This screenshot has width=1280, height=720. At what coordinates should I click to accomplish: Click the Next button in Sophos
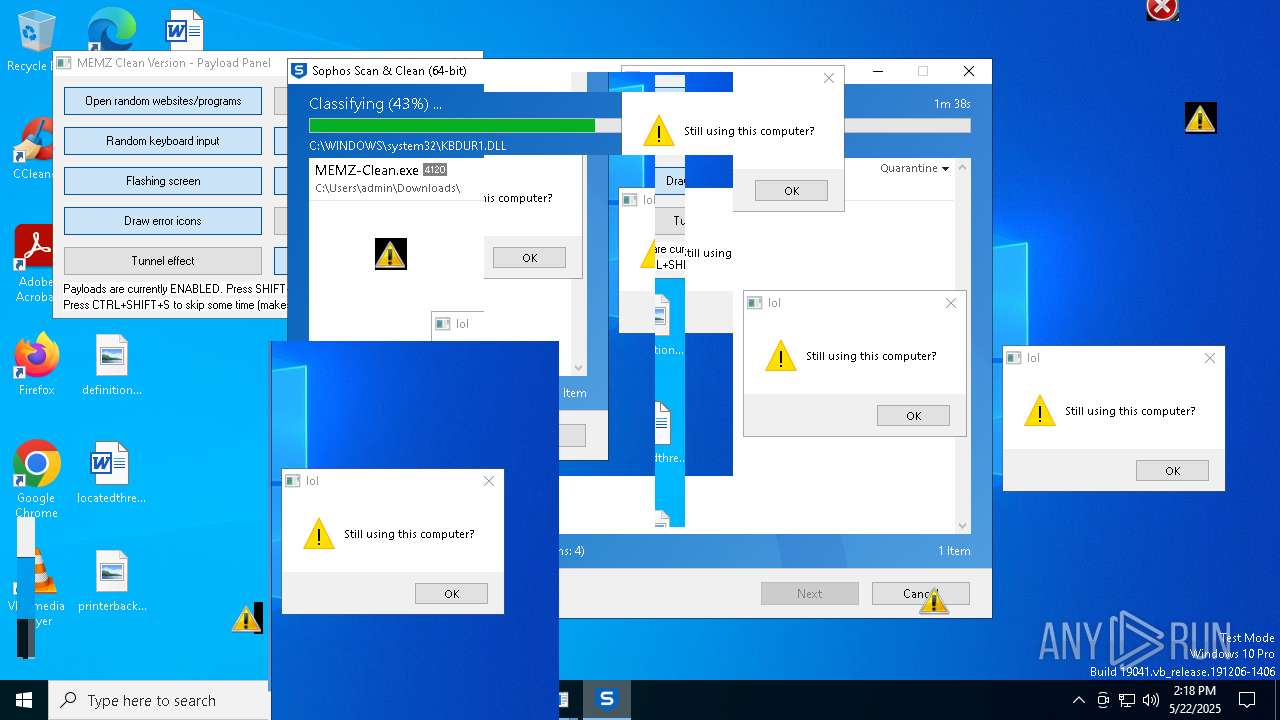click(x=809, y=593)
